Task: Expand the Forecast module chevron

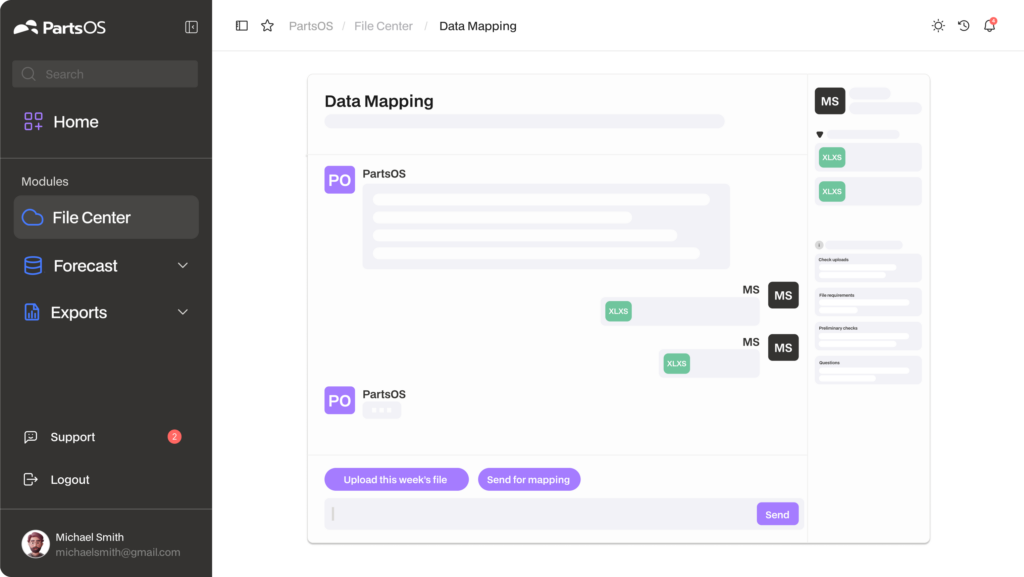Action: tap(183, 266)
